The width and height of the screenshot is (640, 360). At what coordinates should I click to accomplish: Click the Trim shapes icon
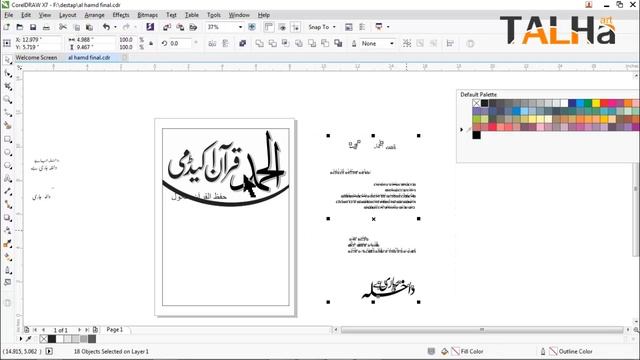[273, 43]
